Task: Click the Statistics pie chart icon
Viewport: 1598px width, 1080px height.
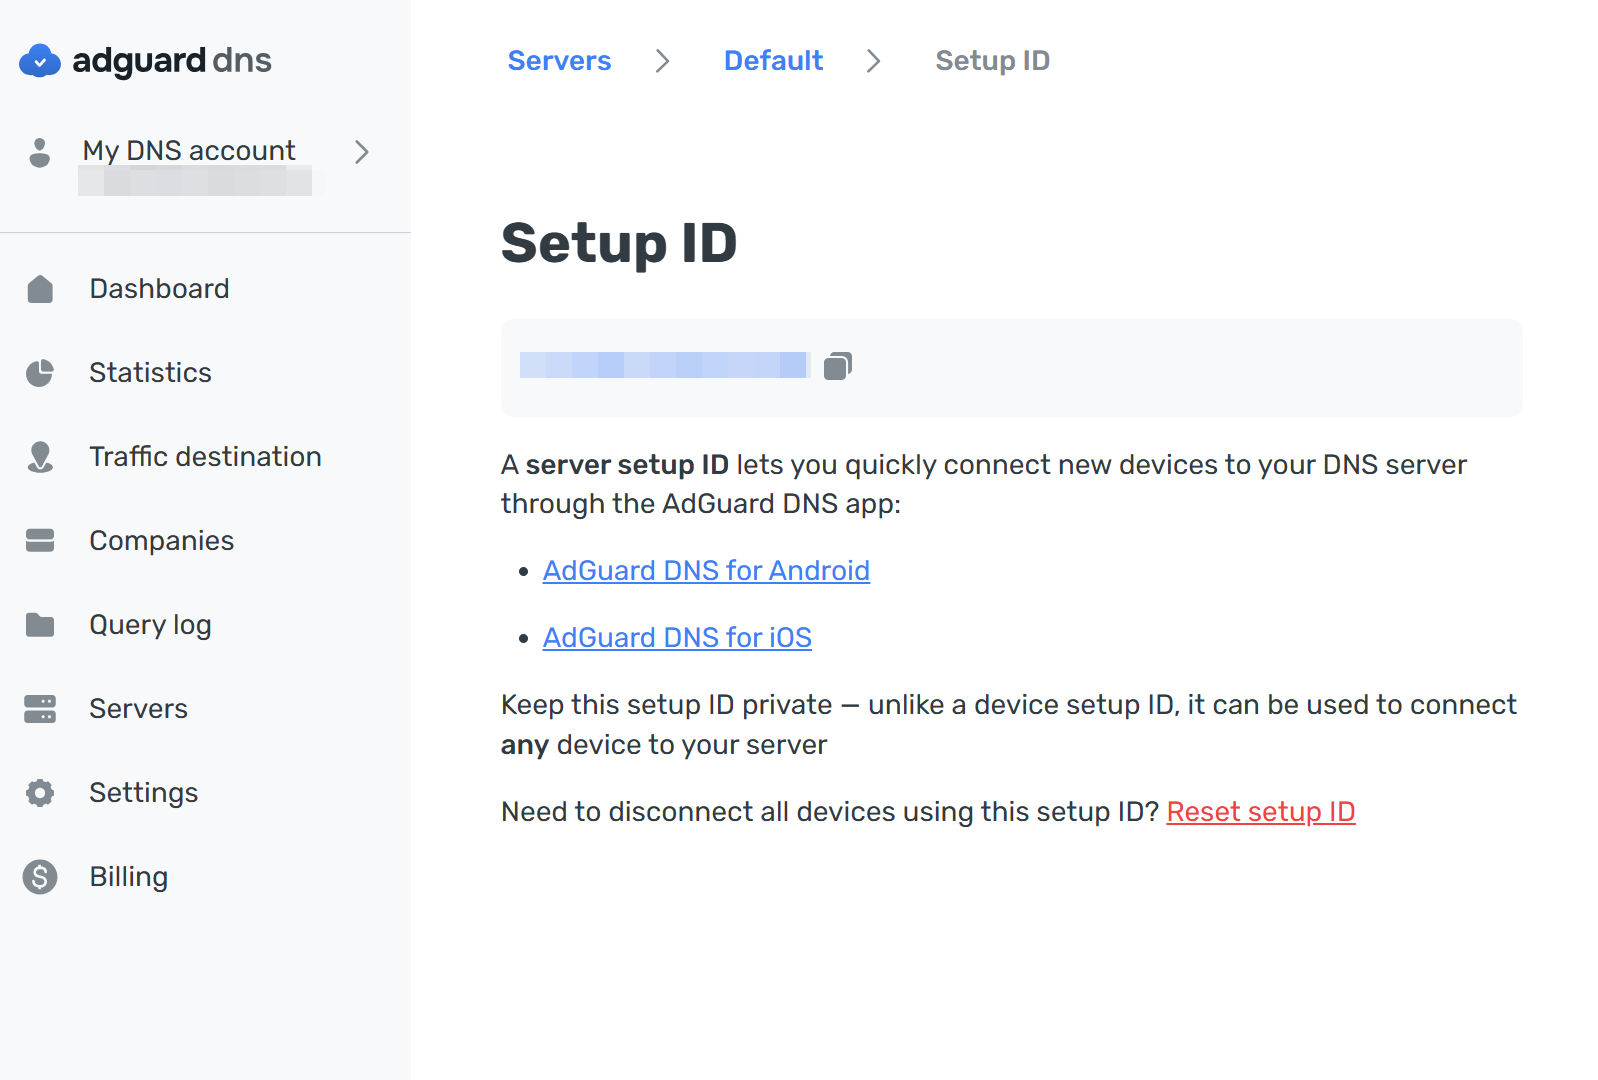Action: [x=40, y=373]
